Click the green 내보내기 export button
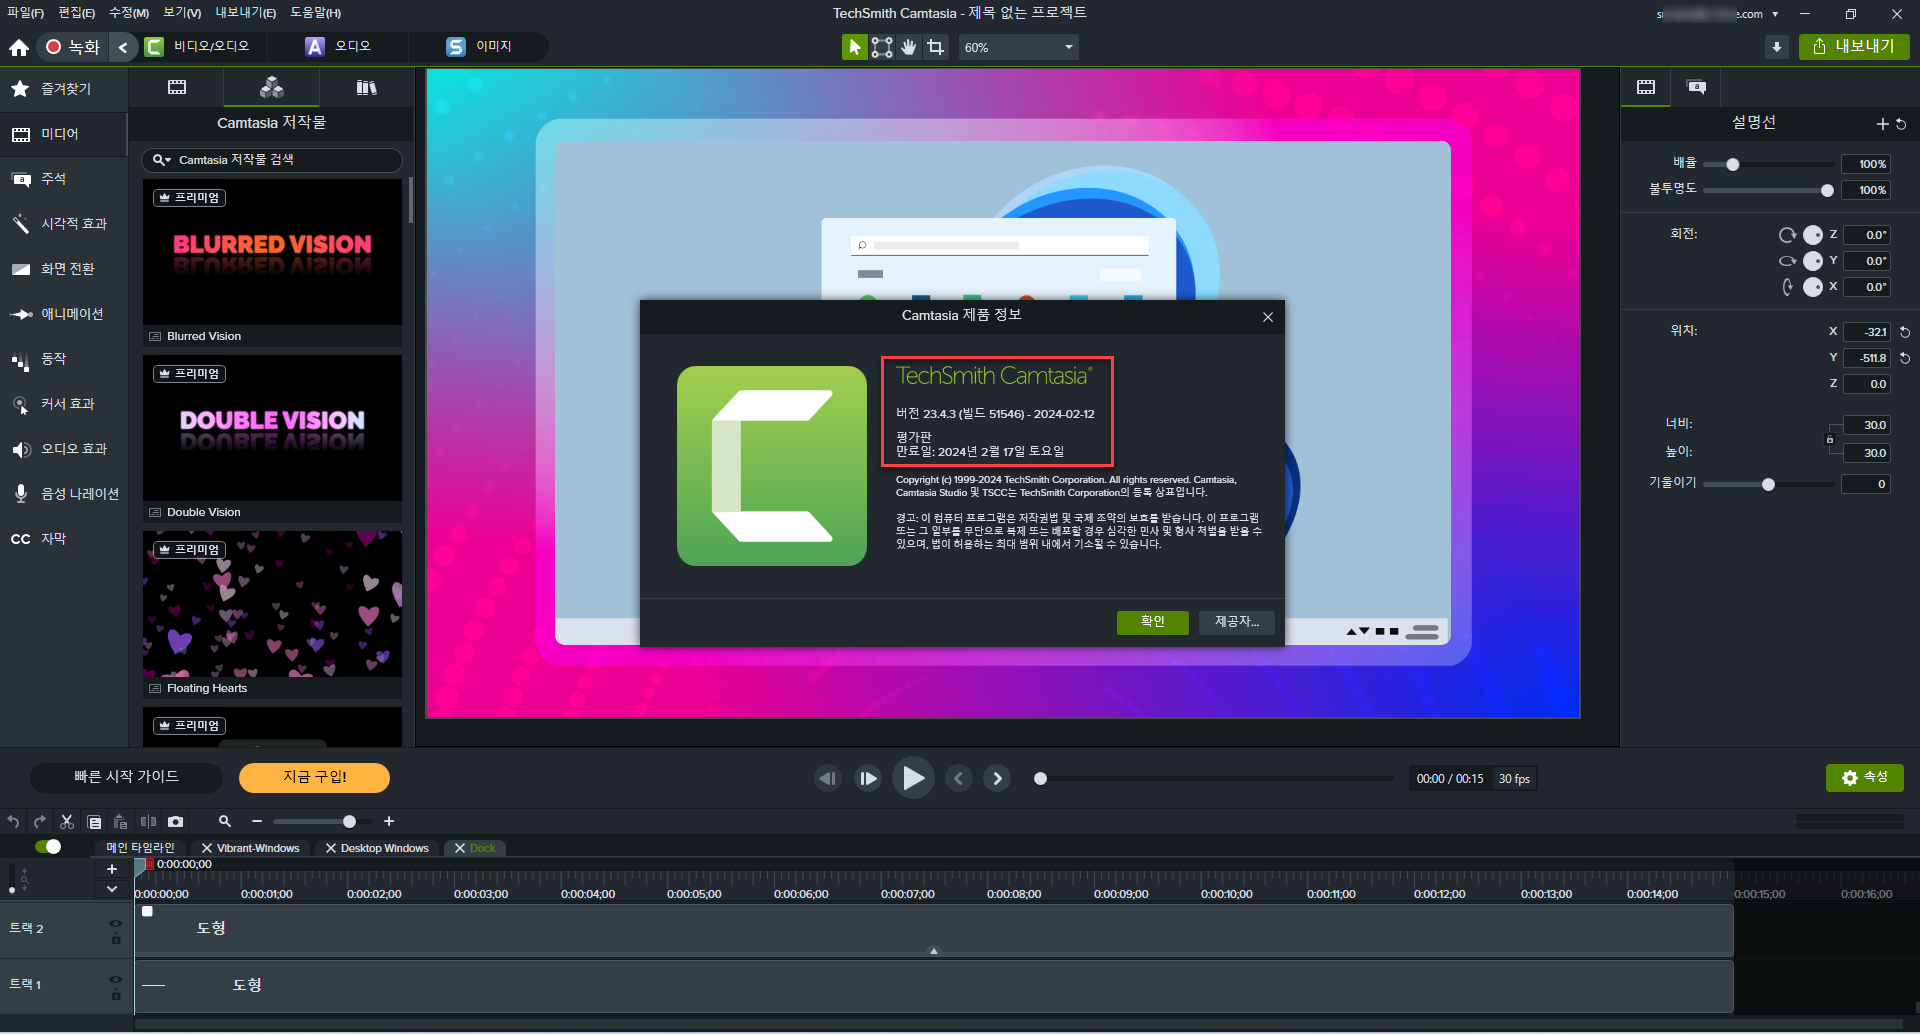The image size is (1920, 1034). click(x=1854, y=47)
